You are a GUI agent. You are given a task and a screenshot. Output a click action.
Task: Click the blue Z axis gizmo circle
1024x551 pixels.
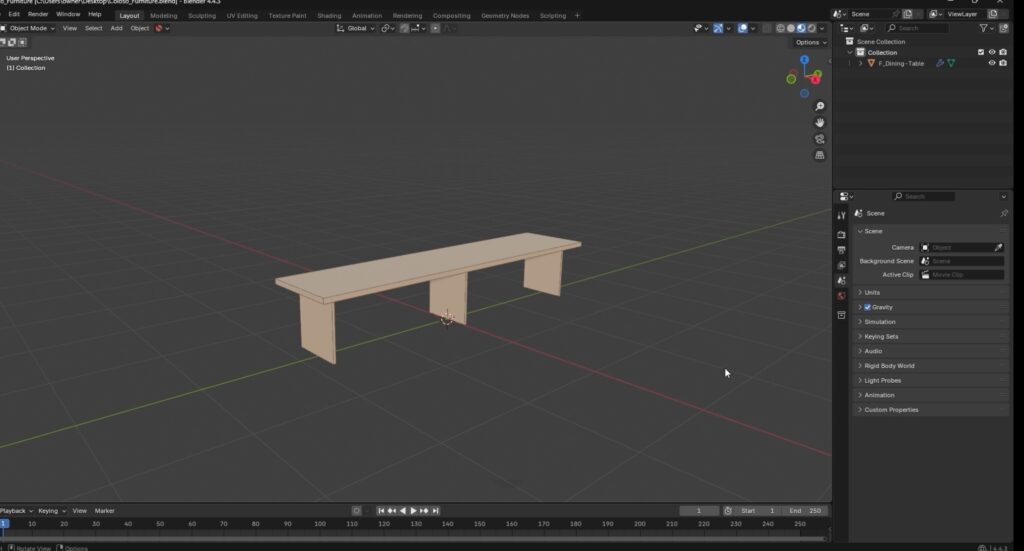[805, 59]
